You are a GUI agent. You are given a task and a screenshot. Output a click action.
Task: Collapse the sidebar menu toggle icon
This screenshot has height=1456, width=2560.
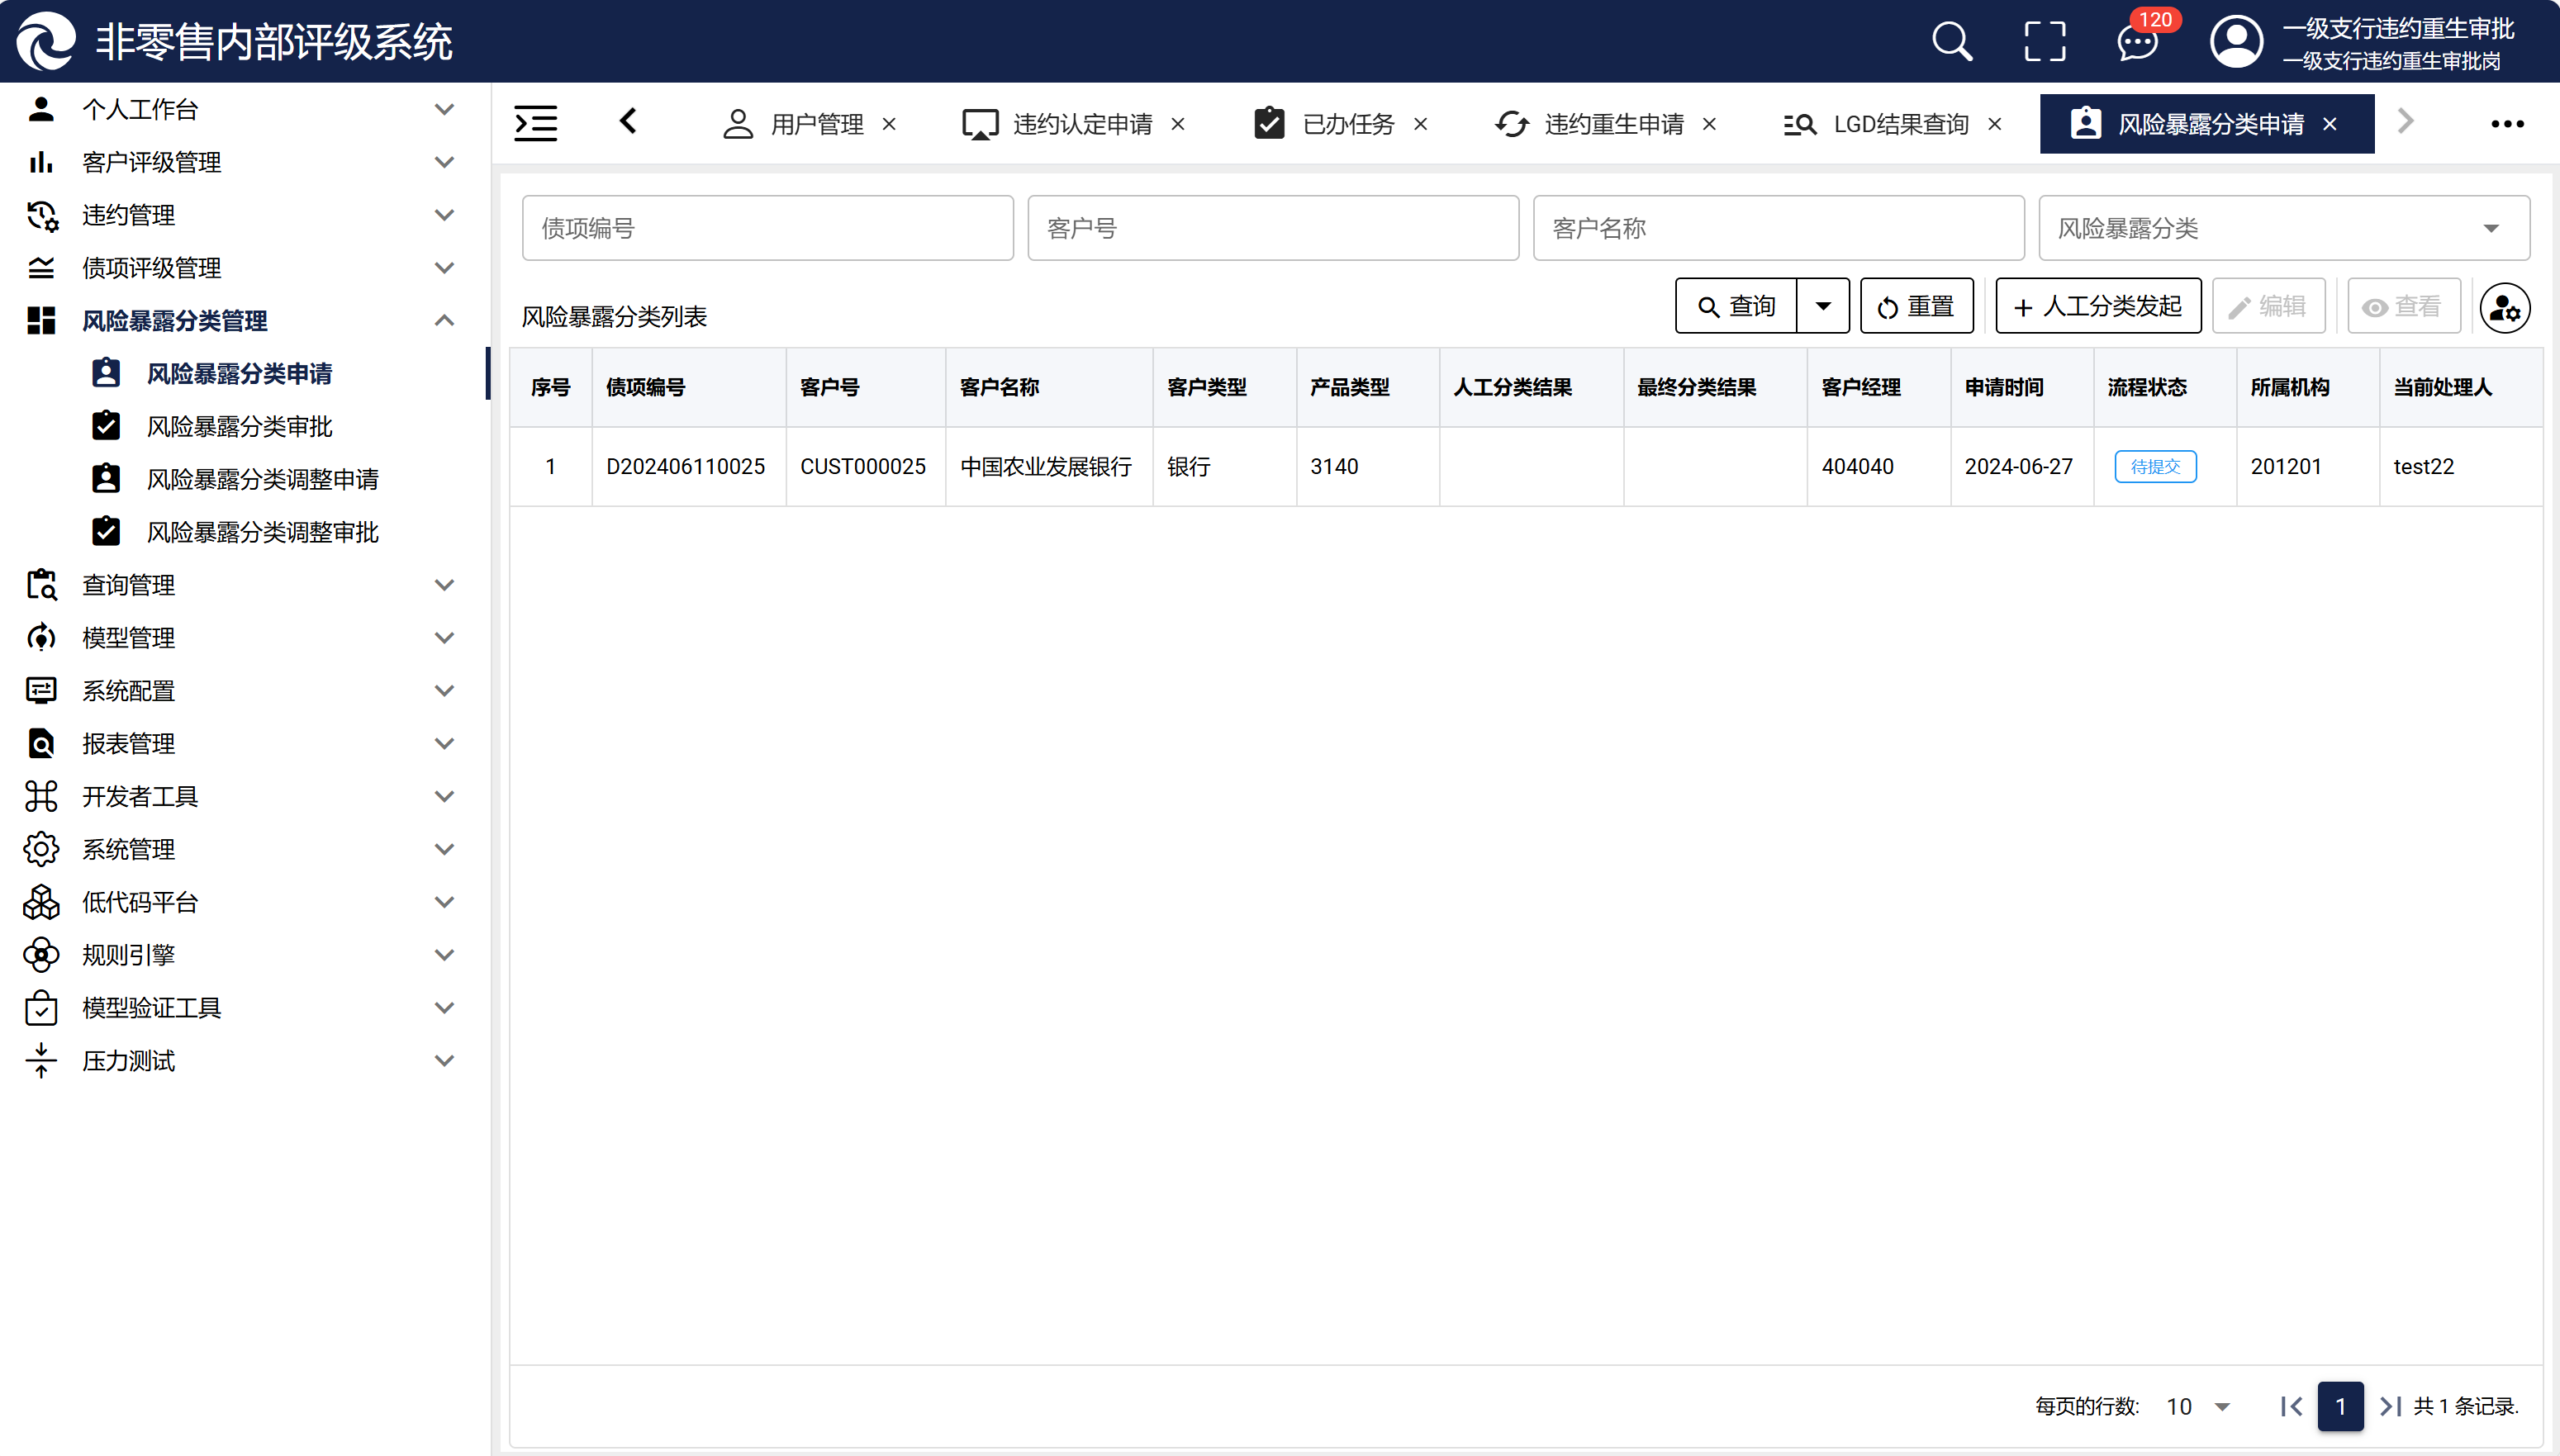pos(536,123)
